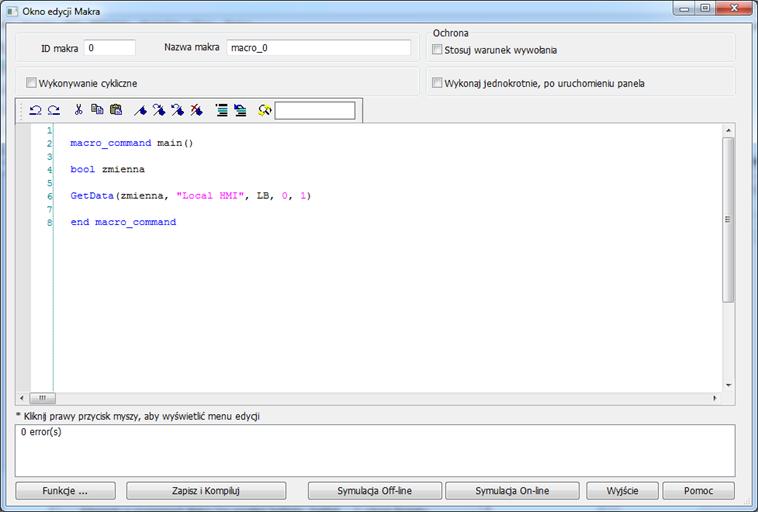Click the 'macro_command main()' code line

131,143
